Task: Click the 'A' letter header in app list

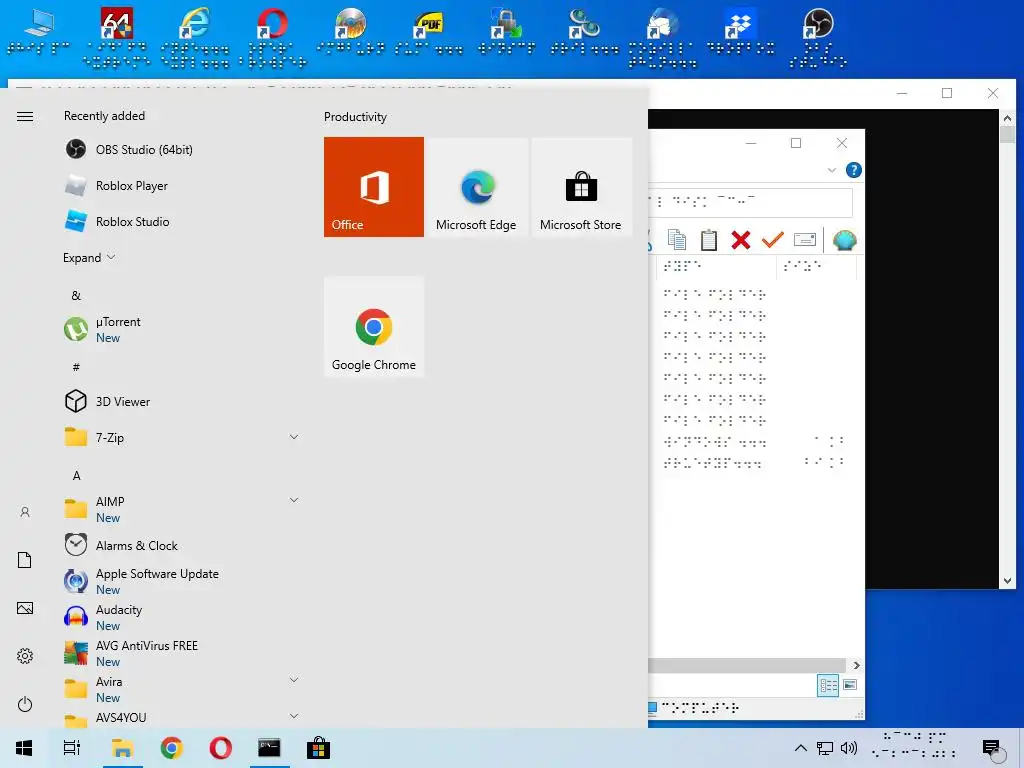Action: coord(76,475)
